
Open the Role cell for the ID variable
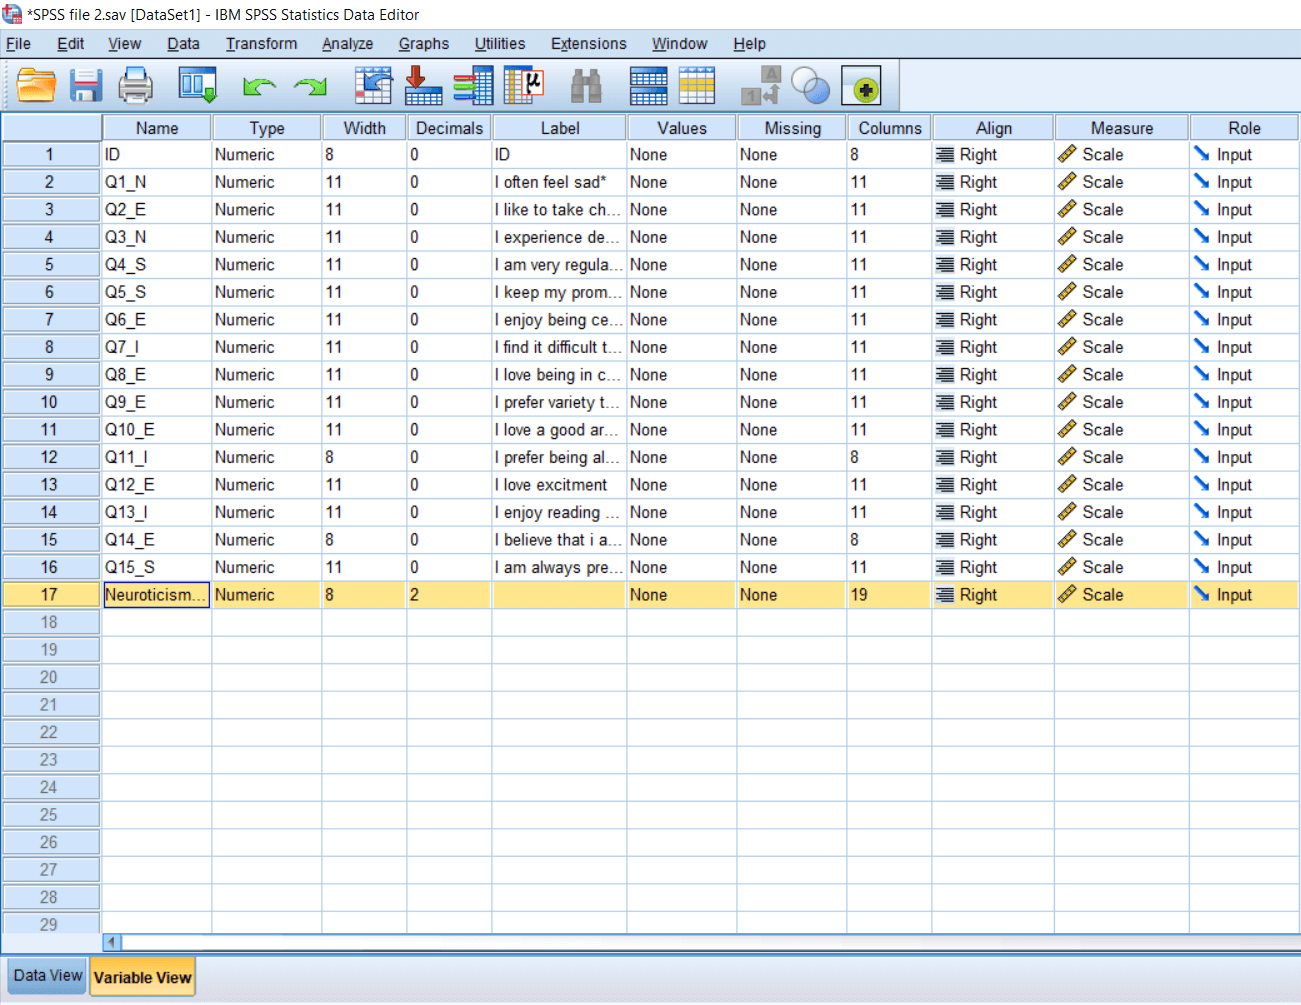pyautogui.click(x=1243, y=155)
